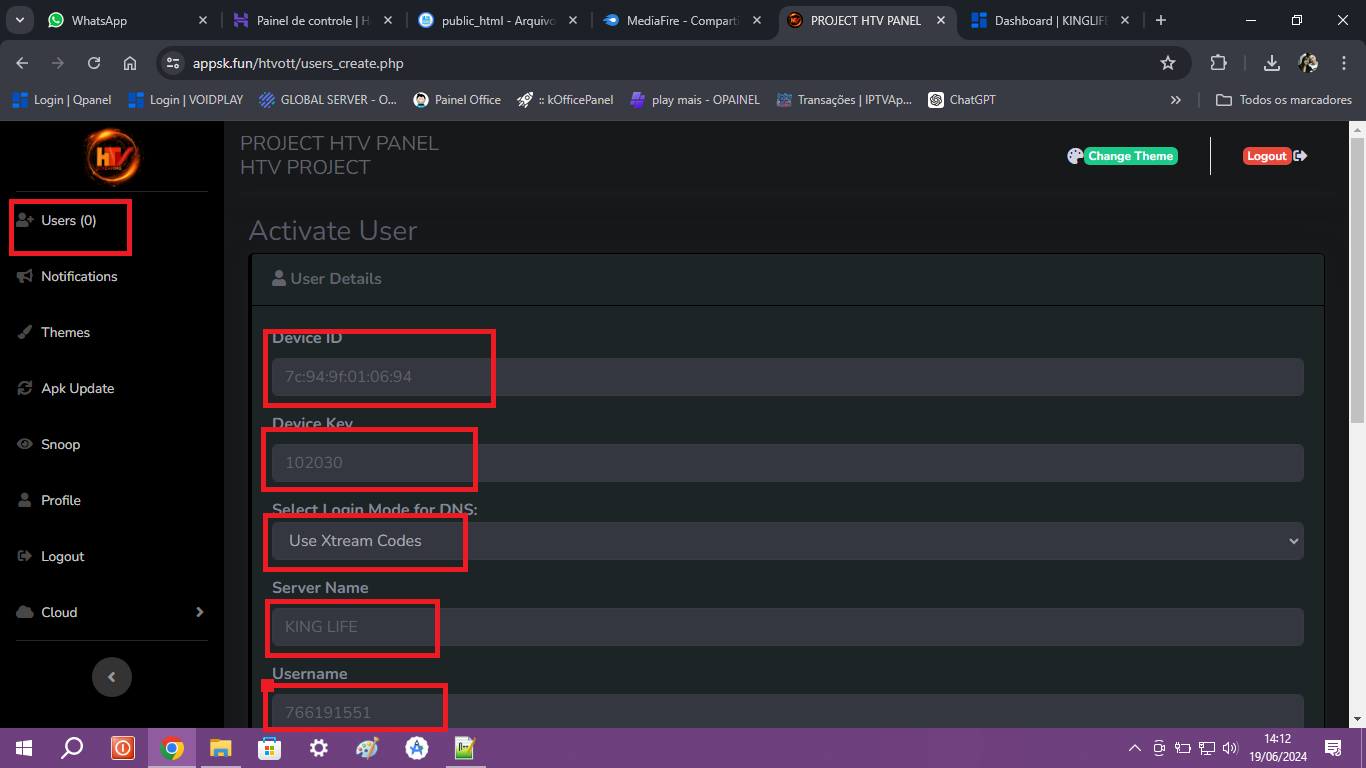This screenshot has width=1366, height=768.
Task: Open File Explorer from the taskbar
Action: 220,748
